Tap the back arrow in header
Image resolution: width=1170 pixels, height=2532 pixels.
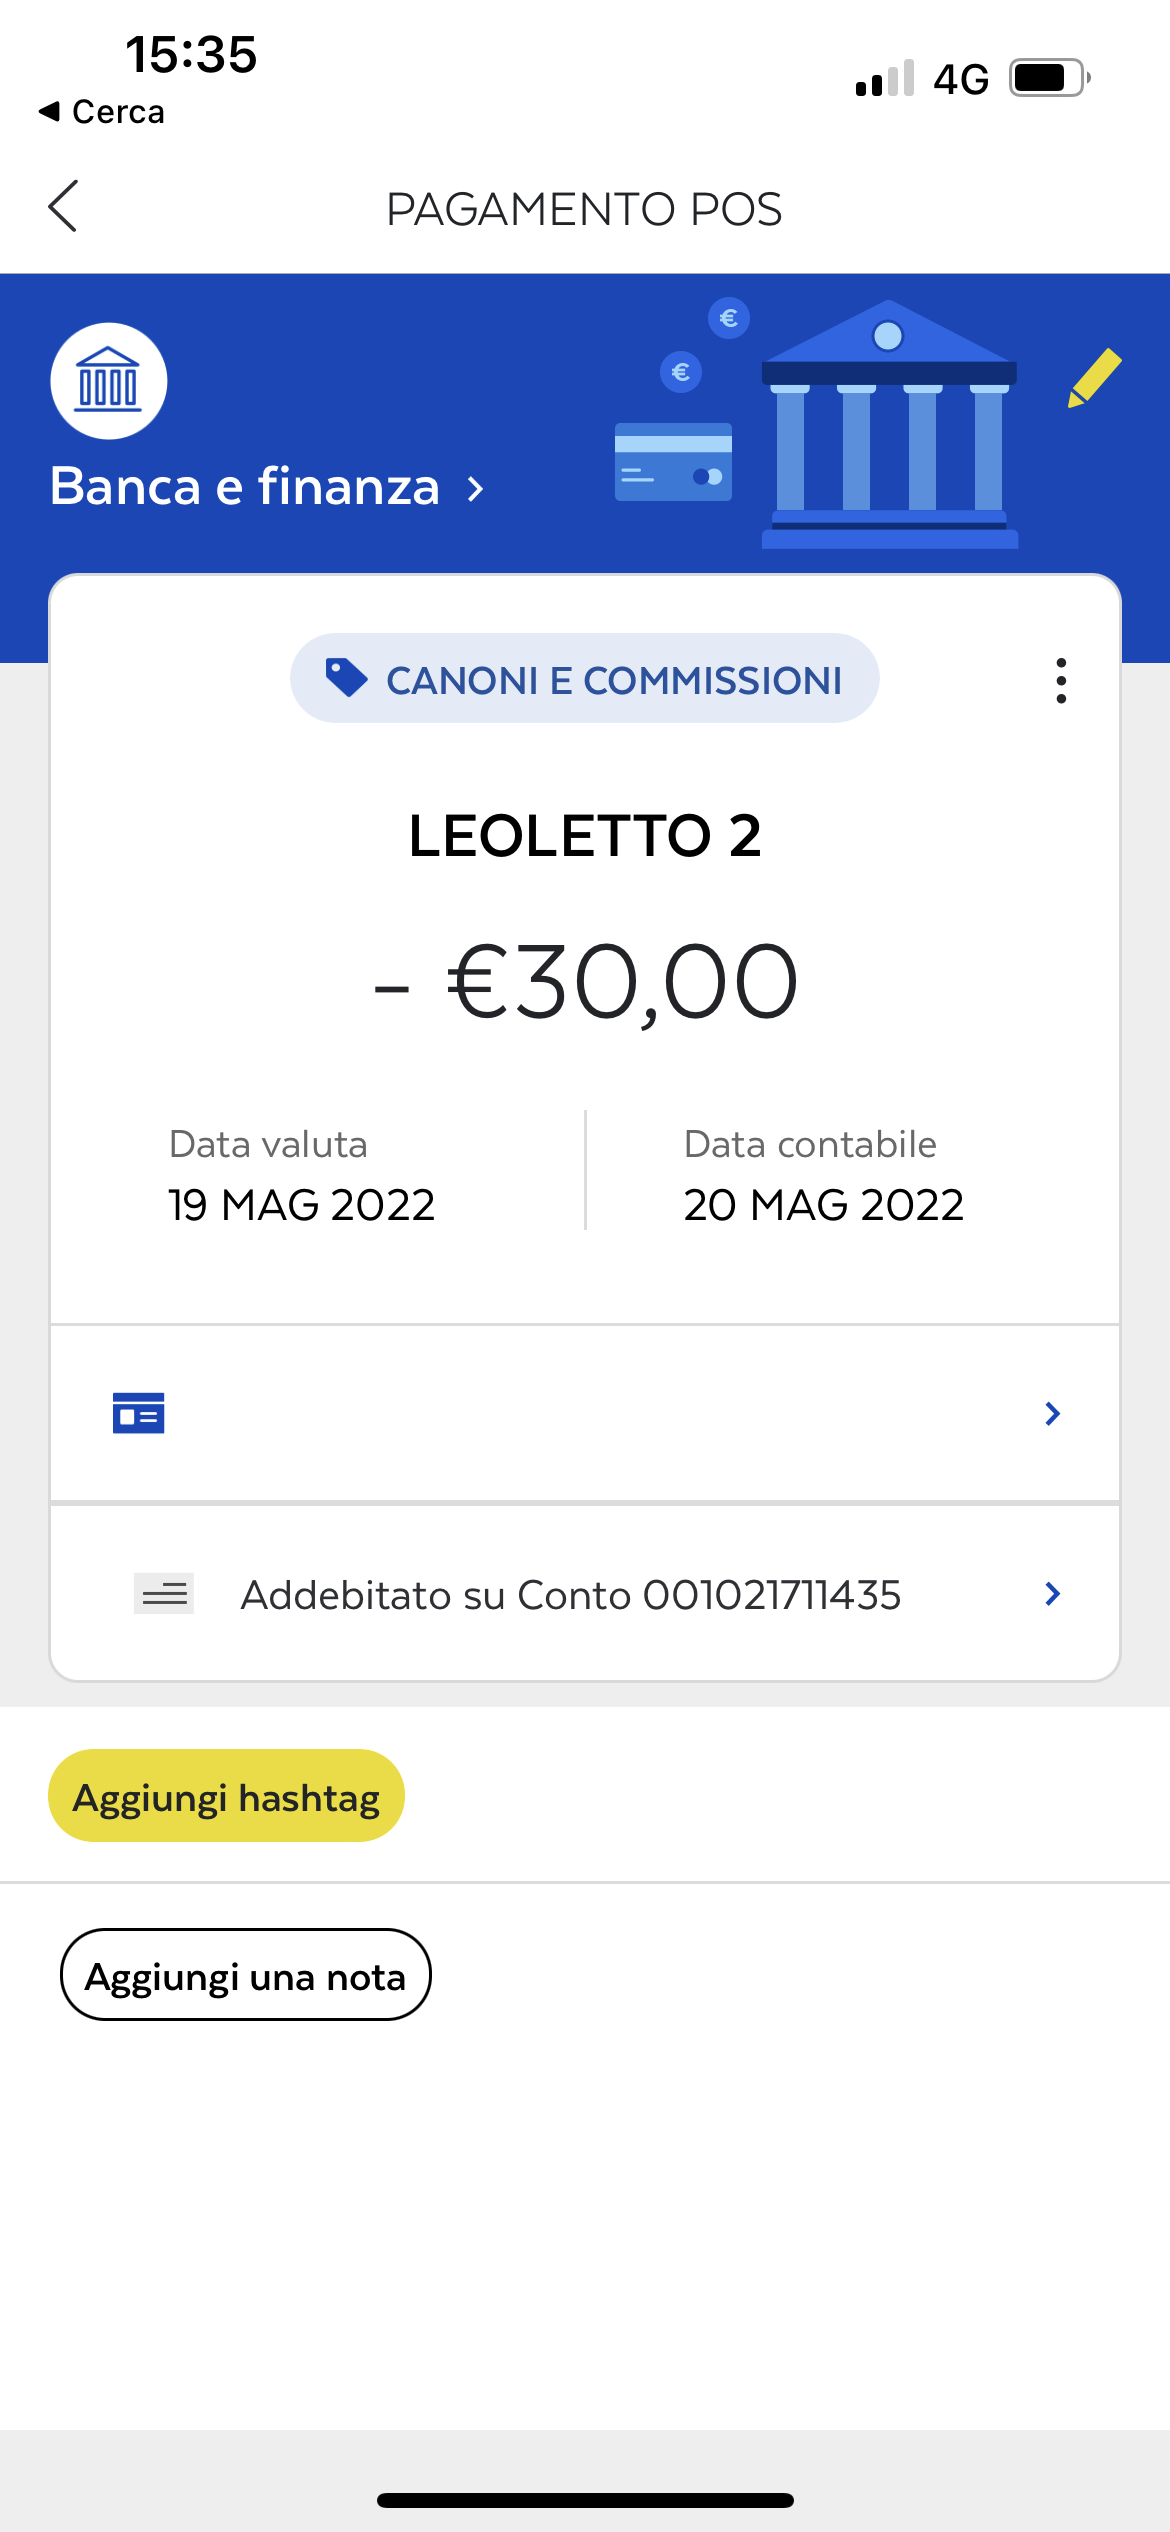click(x=63, y=207)
